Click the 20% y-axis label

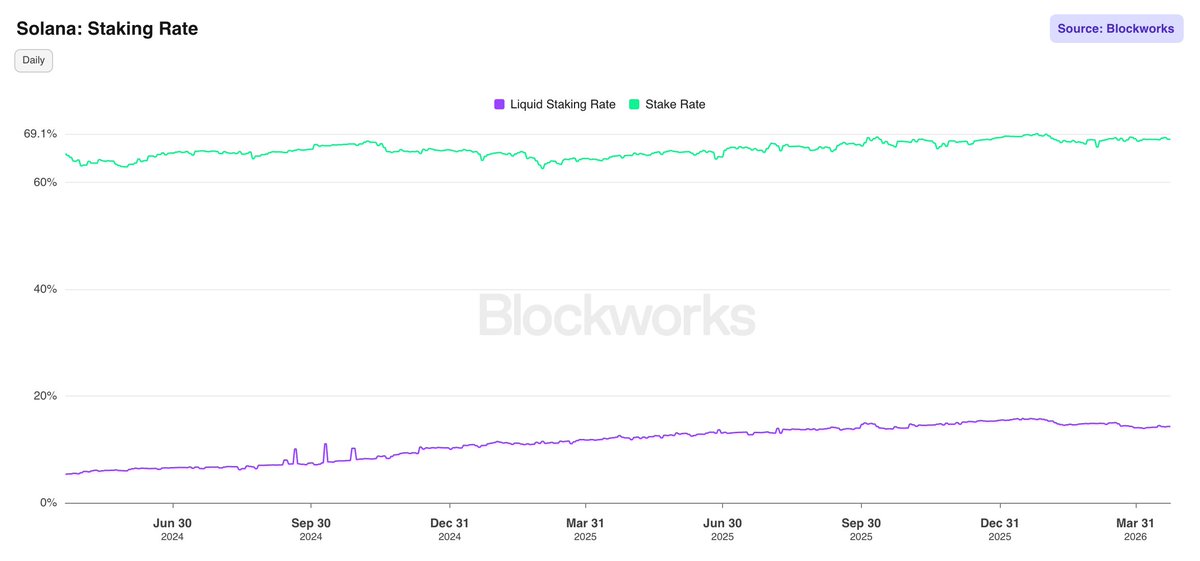[x=46, y=396]
